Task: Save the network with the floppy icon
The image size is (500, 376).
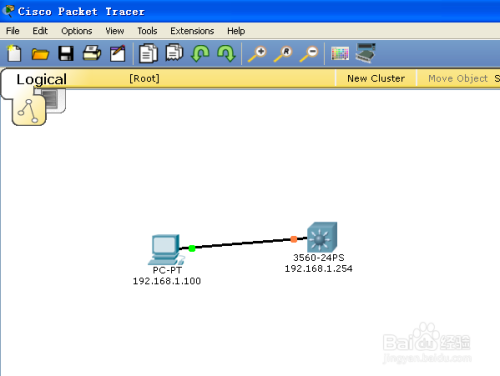Action: pyautogui.click(x=66, y=53)
